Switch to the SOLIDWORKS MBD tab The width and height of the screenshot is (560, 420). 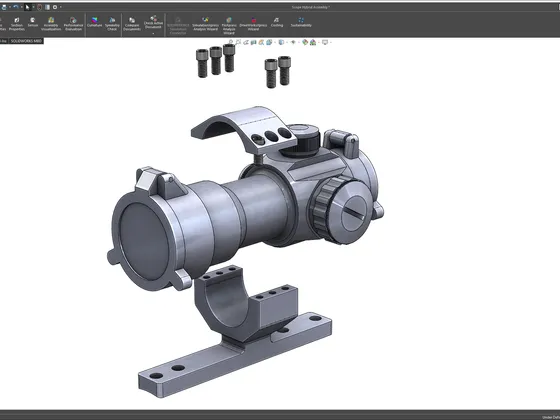[26, 41]
